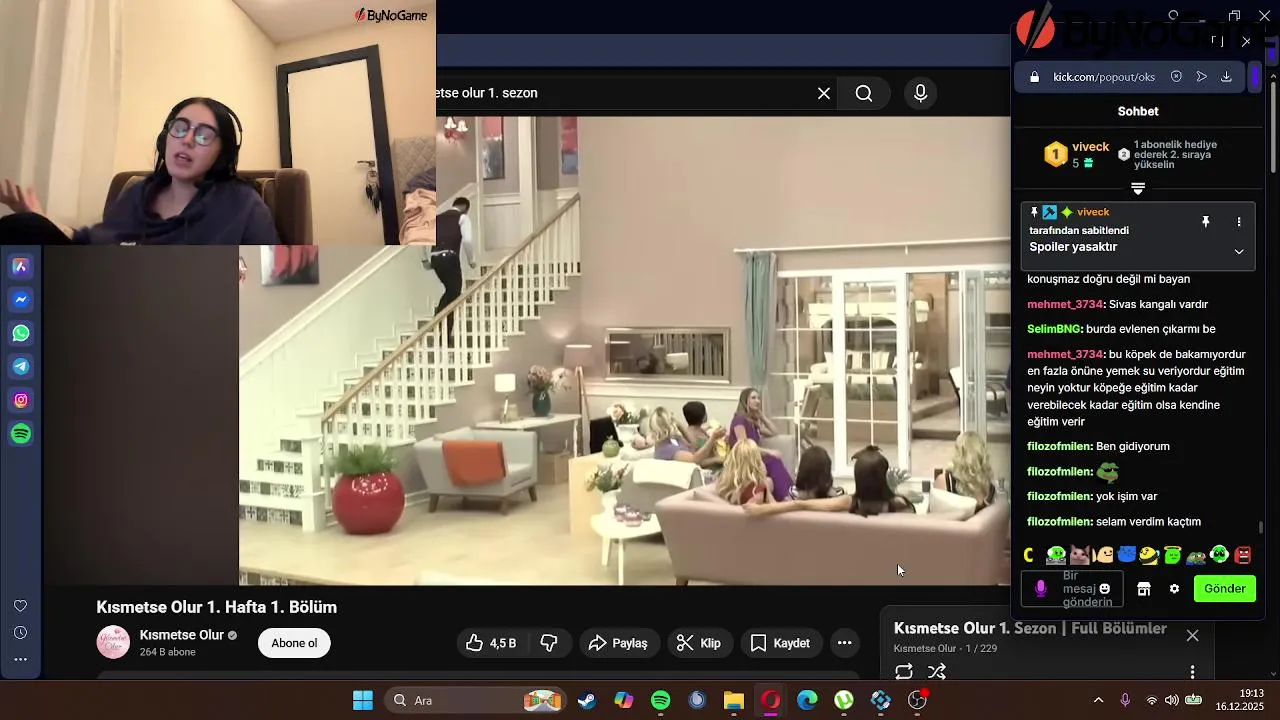Insert the cat emote
1280x720 pixels.
(x=1079, y=555)
